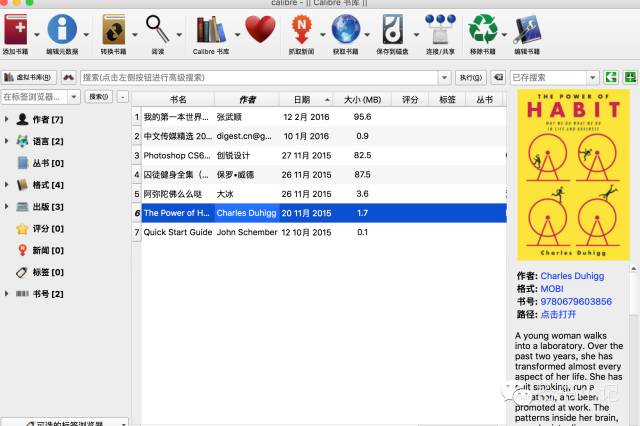The image size is (640, 426).
Task: Sort by the 作者 column header
Action: 247,100
